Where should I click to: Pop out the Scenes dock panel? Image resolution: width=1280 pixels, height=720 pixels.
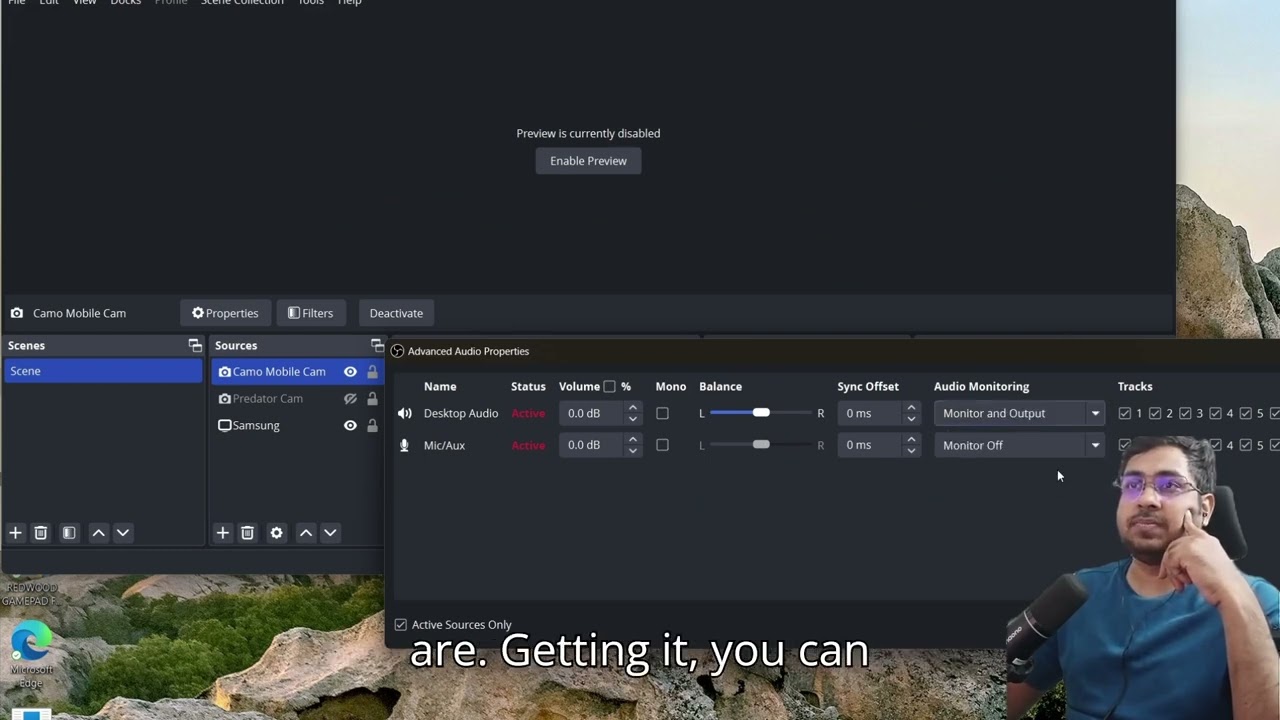195,345
